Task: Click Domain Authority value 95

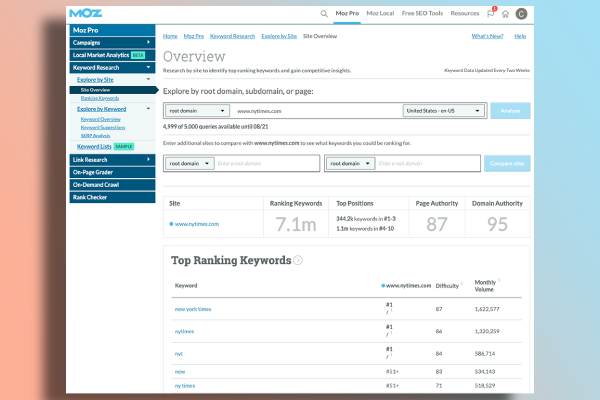Action: (497, 224)
